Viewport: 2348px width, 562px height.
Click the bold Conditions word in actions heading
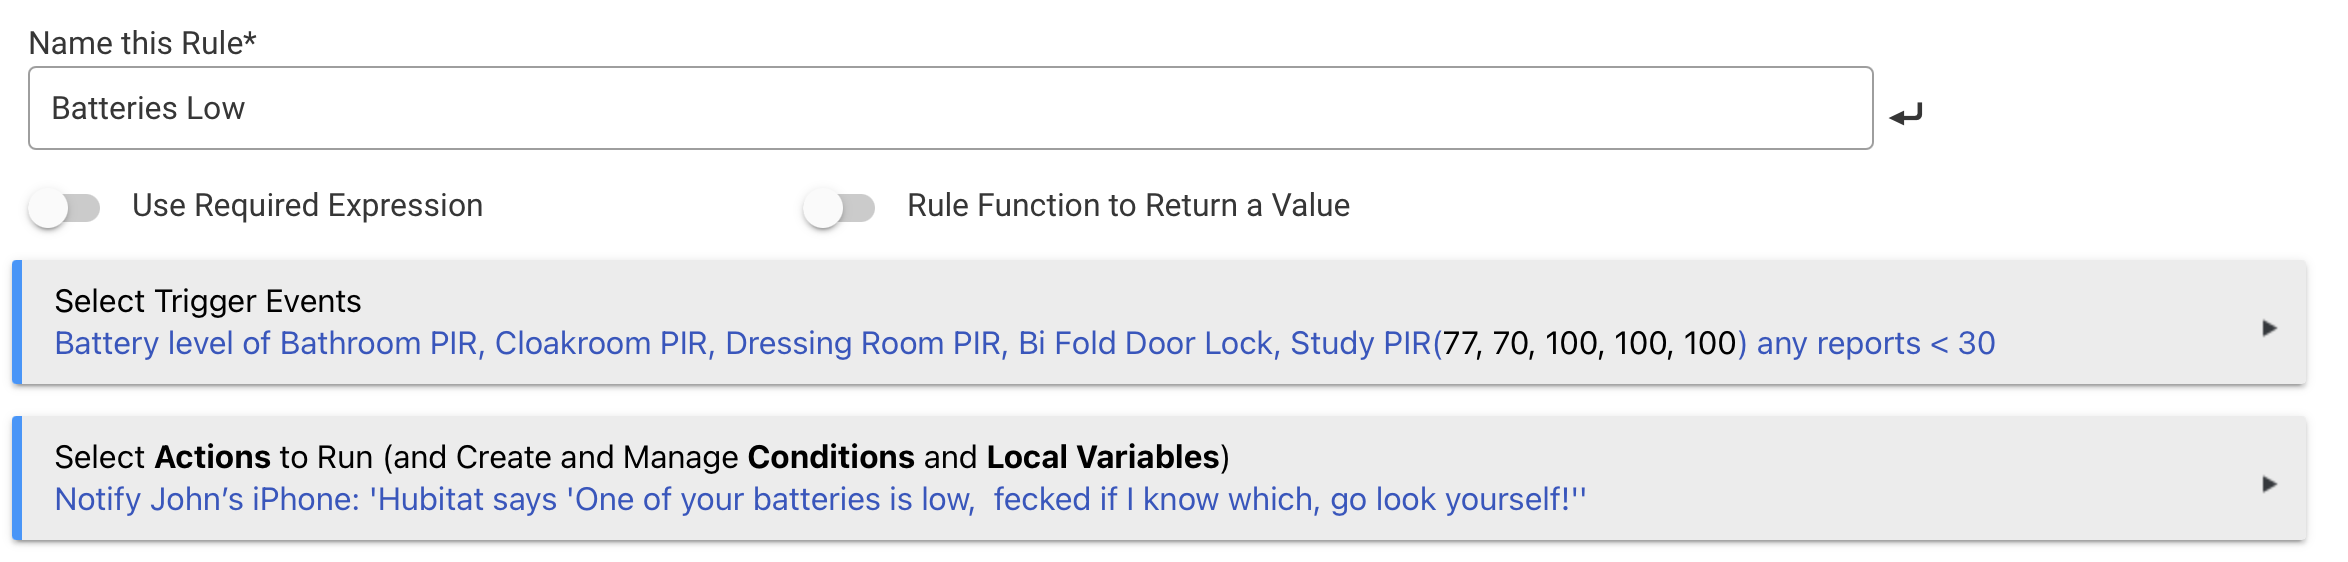(x=831, y=457)
